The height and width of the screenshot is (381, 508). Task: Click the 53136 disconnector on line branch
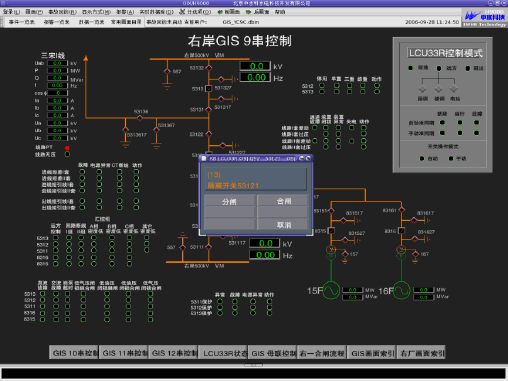140,118
